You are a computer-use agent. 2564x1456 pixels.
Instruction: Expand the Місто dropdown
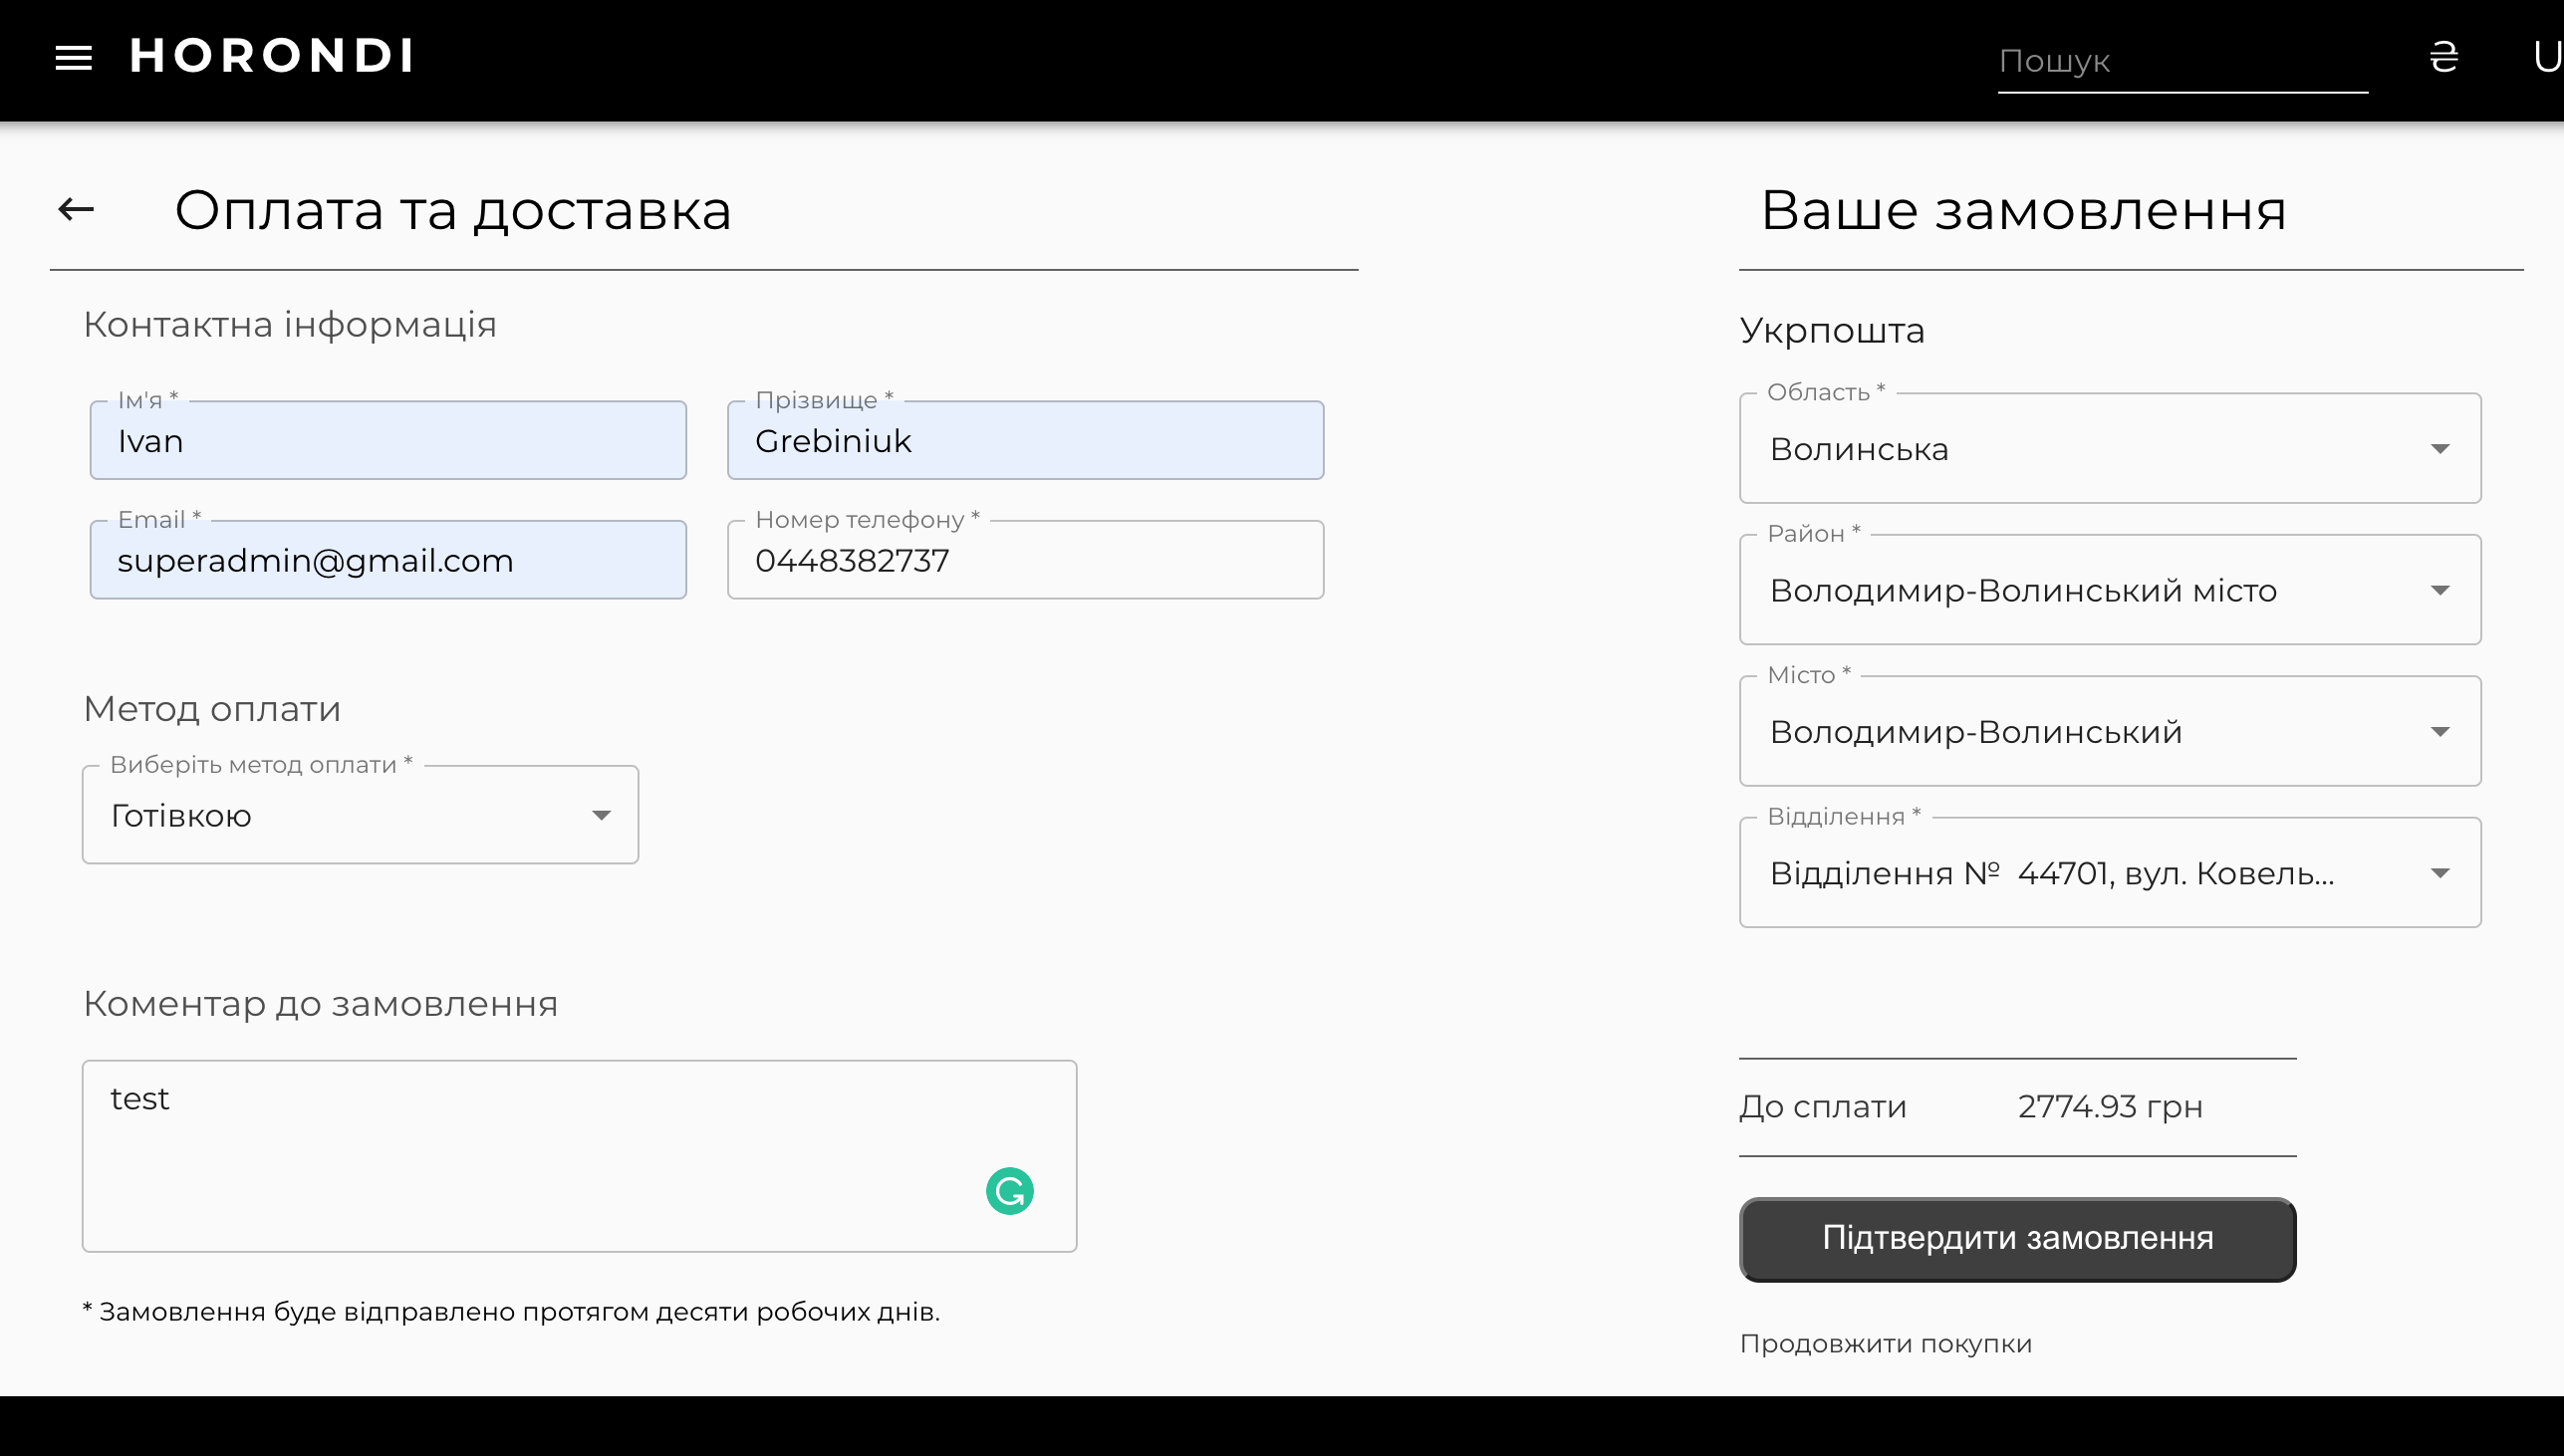(x=2109, y=732)
